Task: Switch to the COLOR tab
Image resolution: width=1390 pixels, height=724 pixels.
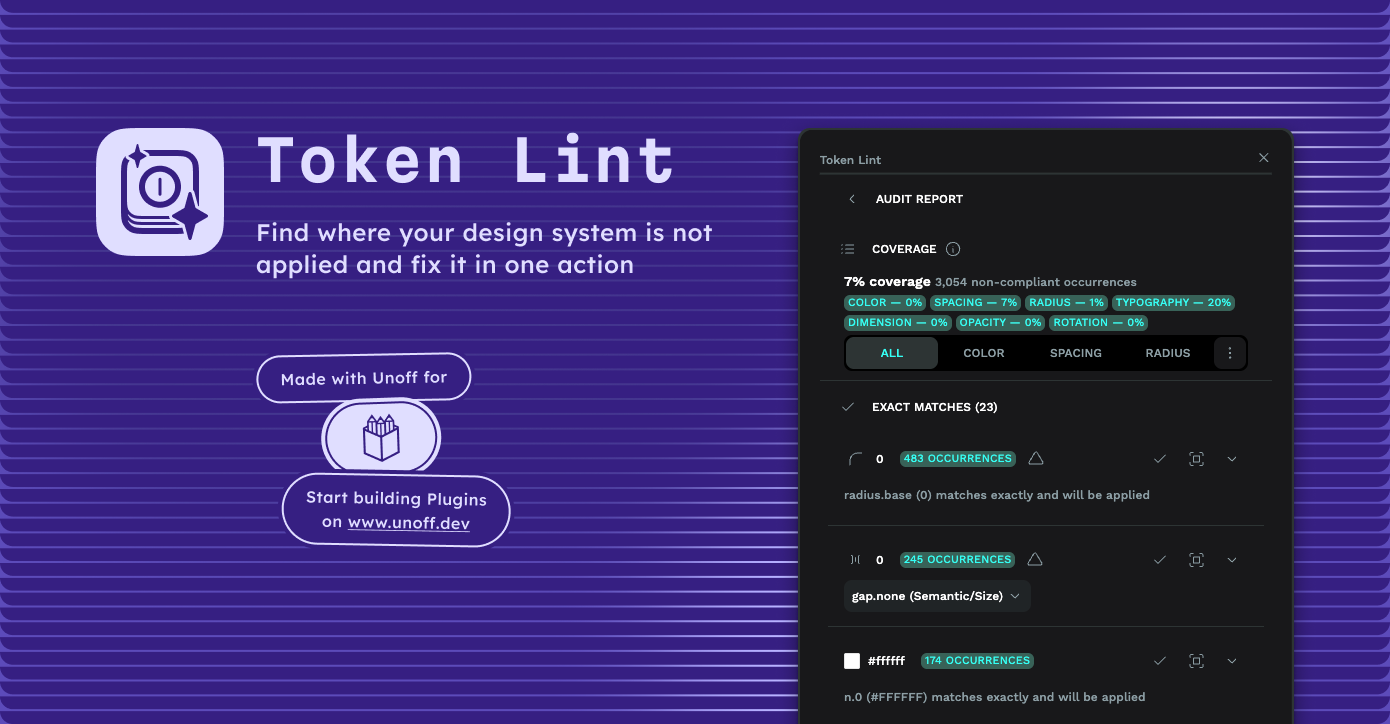Action: (x=984, y=353)
